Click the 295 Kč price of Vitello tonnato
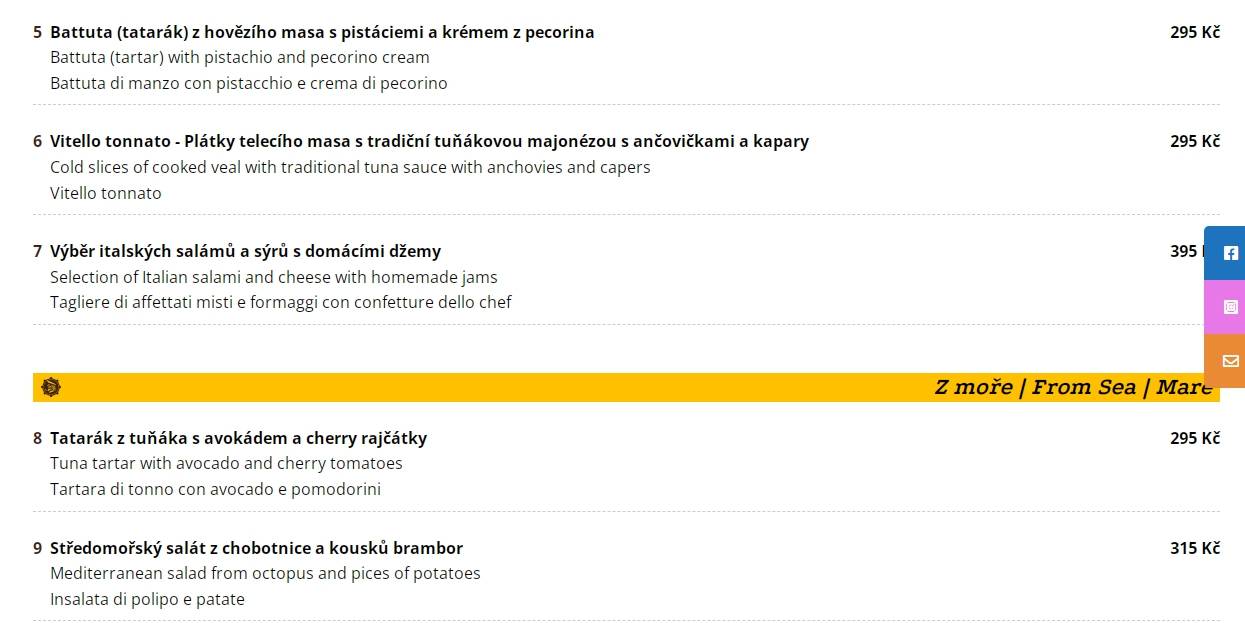This screenshot has width=1245, height=623. tap(1195, 141)
